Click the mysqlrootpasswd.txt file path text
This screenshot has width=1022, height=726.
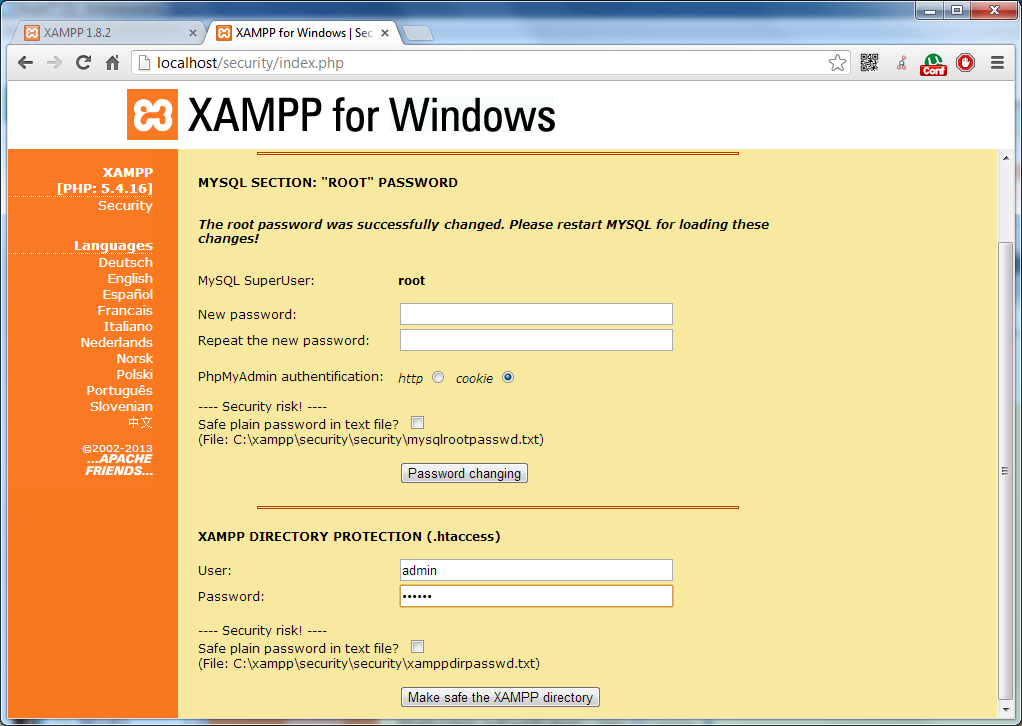tap(371, 440)
